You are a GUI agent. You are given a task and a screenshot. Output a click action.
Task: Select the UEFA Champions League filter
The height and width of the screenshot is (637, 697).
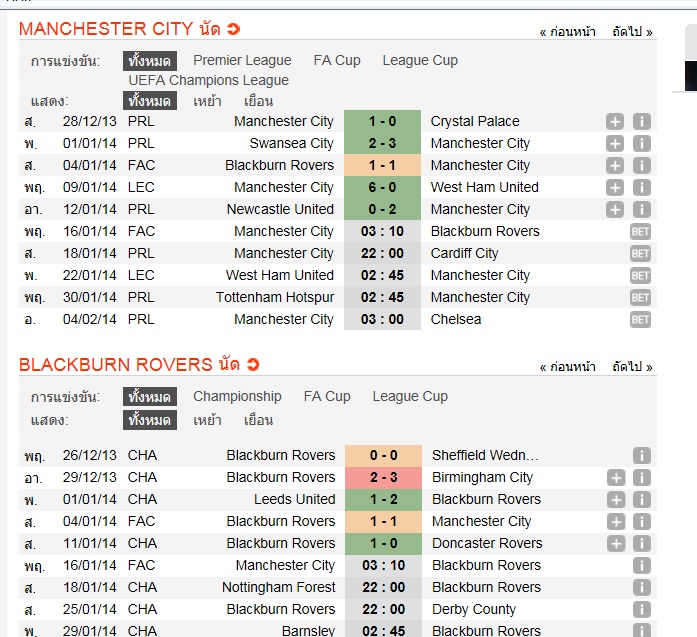tap(208, 80)
